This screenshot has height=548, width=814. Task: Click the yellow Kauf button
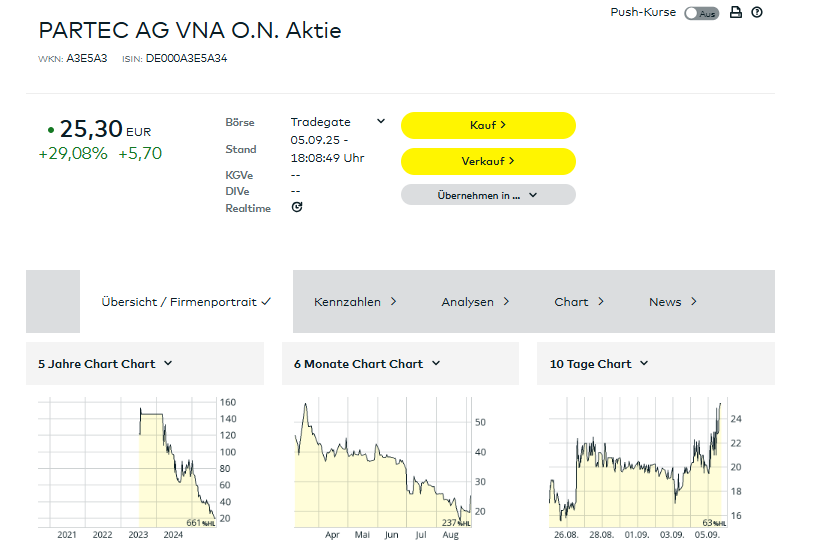(488, 125)
